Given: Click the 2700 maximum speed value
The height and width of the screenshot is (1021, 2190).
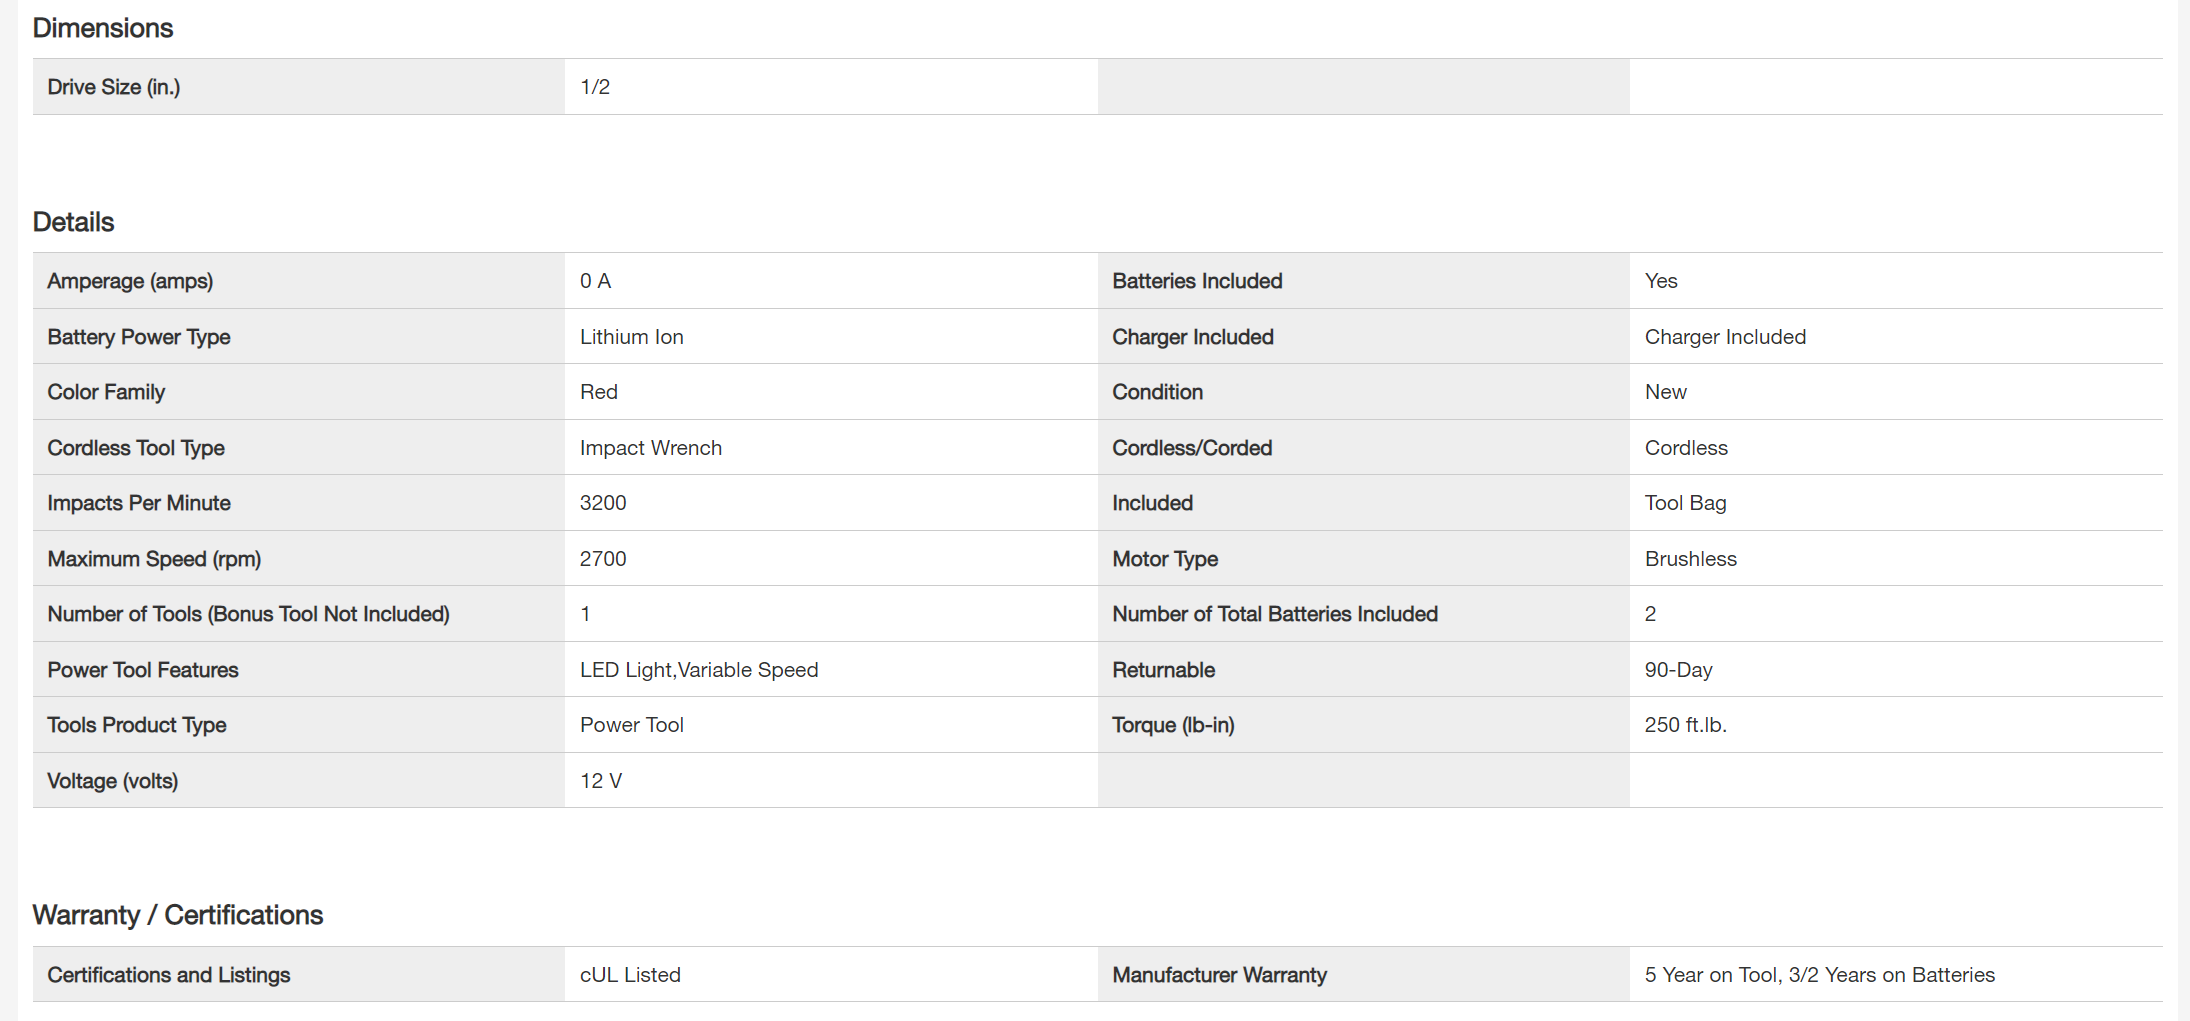Looking at the screenshot, I should [x=603, y=559].
